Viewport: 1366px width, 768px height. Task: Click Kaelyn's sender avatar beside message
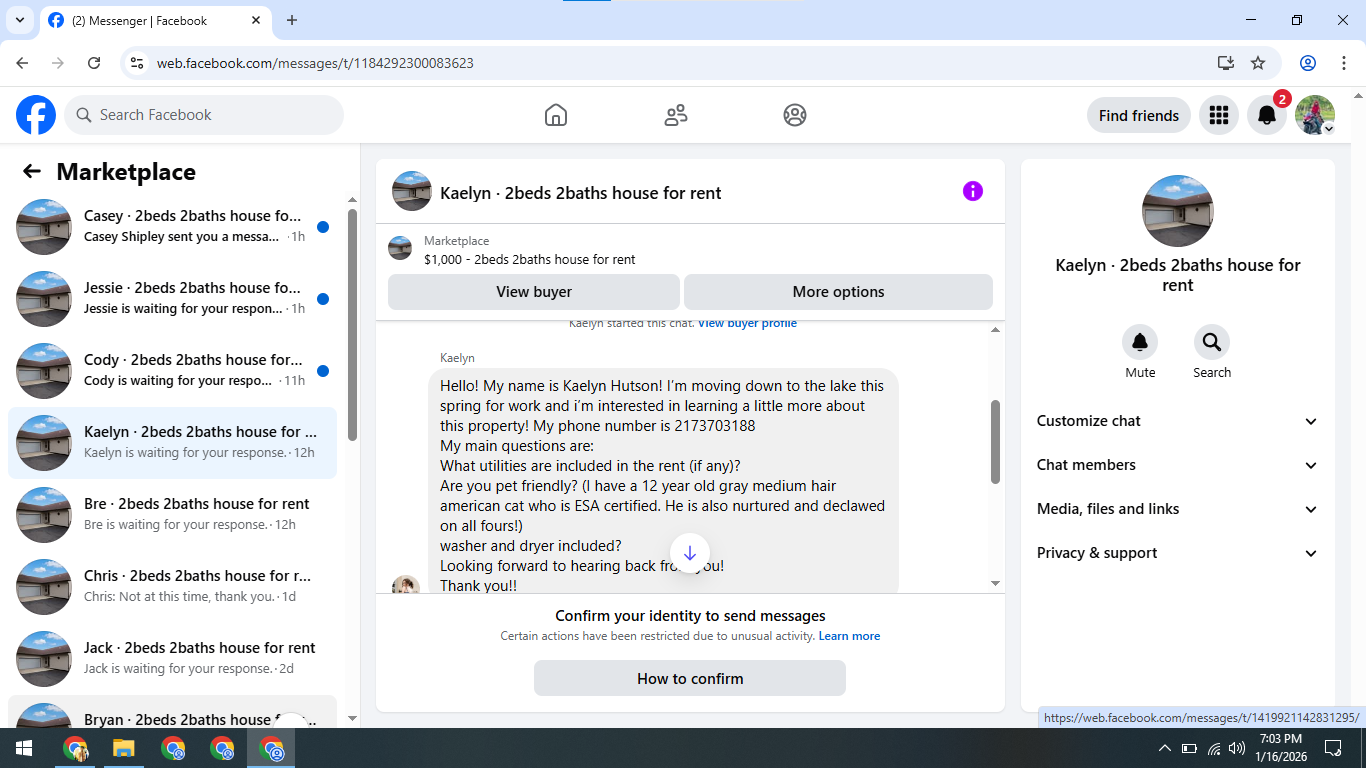(x=405, y=584)
